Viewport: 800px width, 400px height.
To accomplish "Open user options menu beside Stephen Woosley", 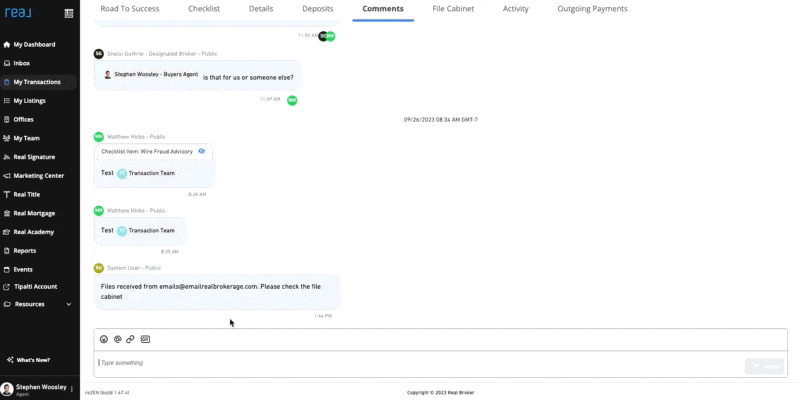I will click(72, 389).
